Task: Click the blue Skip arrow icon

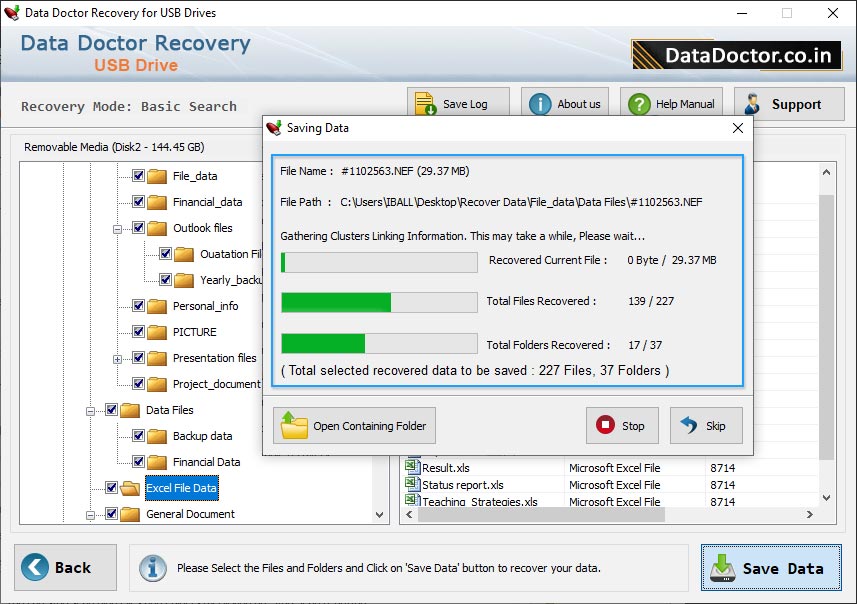Action: (690, 425)
